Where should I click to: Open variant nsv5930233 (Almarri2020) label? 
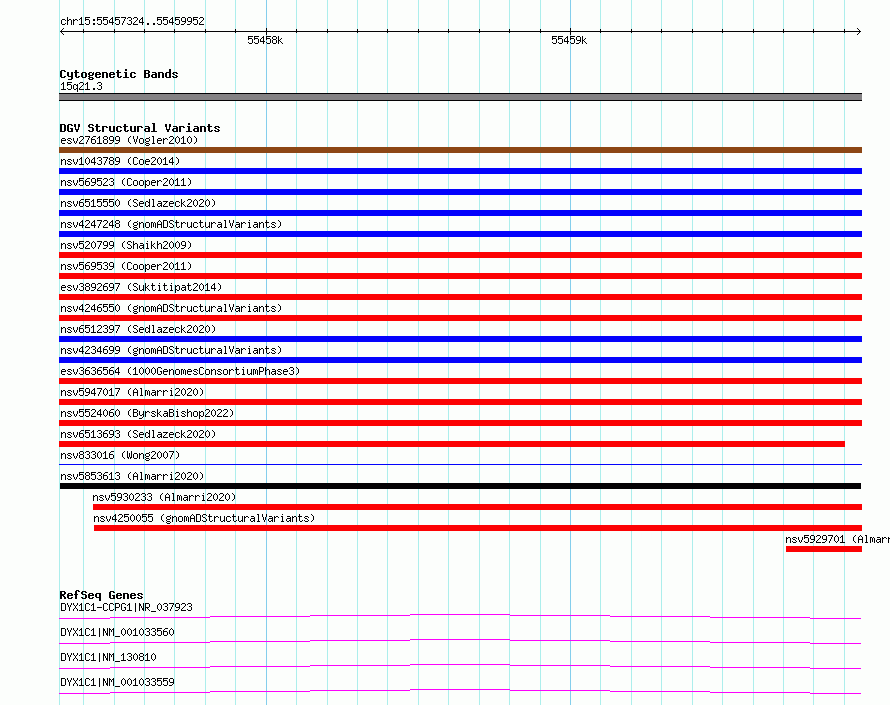point(164,497)
